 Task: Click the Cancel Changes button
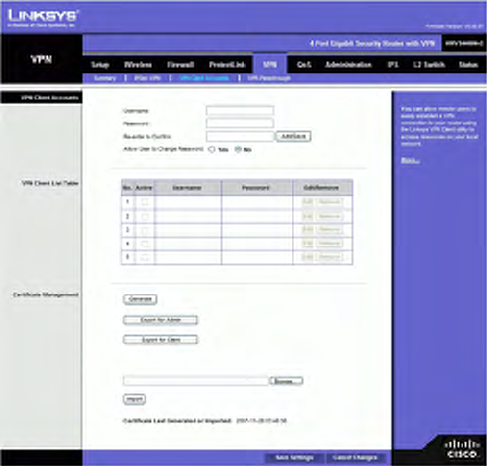coord(355,458)
